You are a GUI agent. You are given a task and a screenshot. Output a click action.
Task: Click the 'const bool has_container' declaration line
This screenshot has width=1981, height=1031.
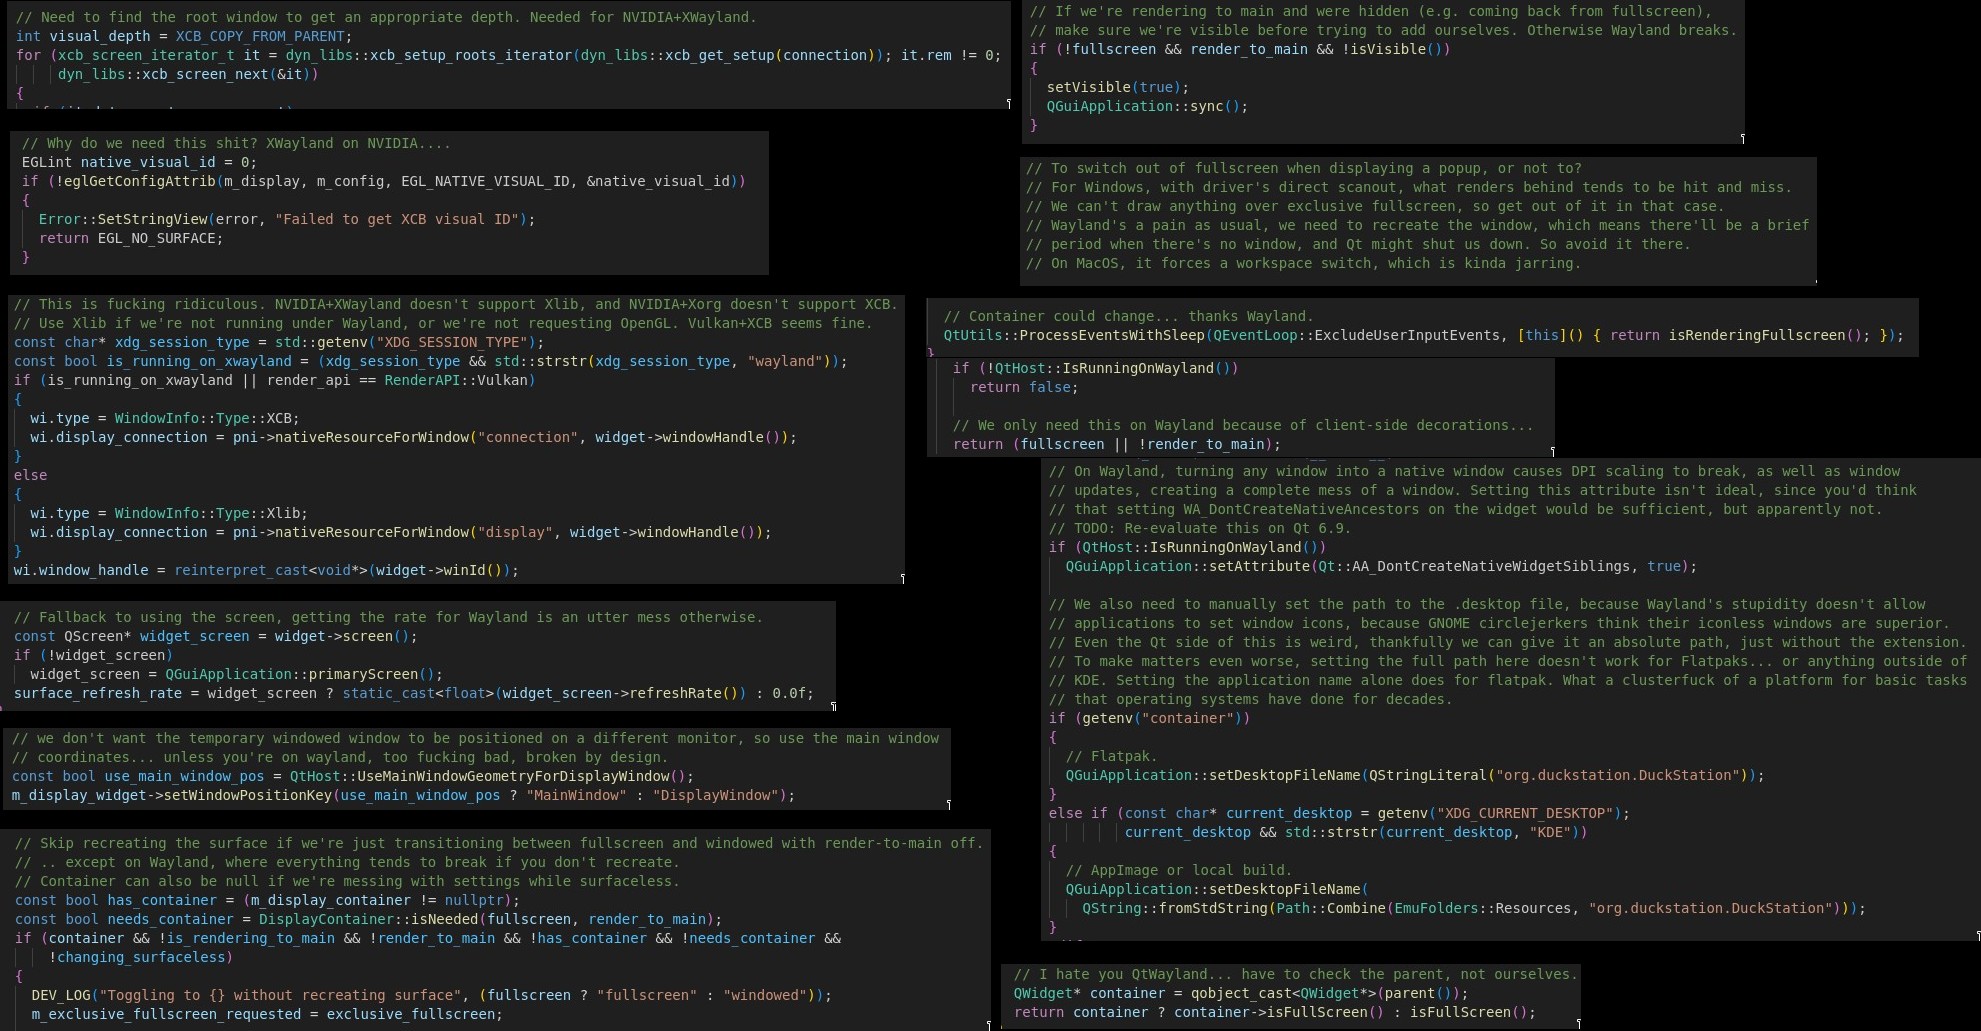pos(267,900)
